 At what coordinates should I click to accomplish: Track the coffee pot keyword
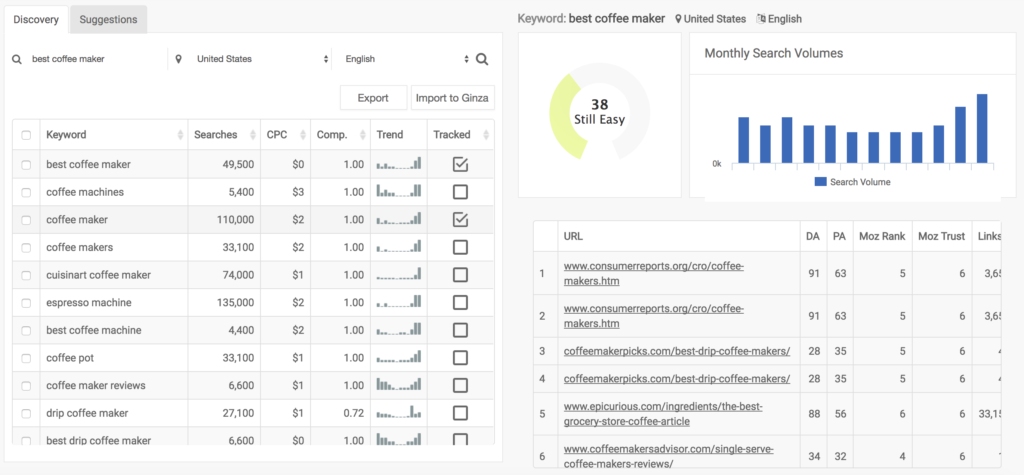(x=460, y=358)
